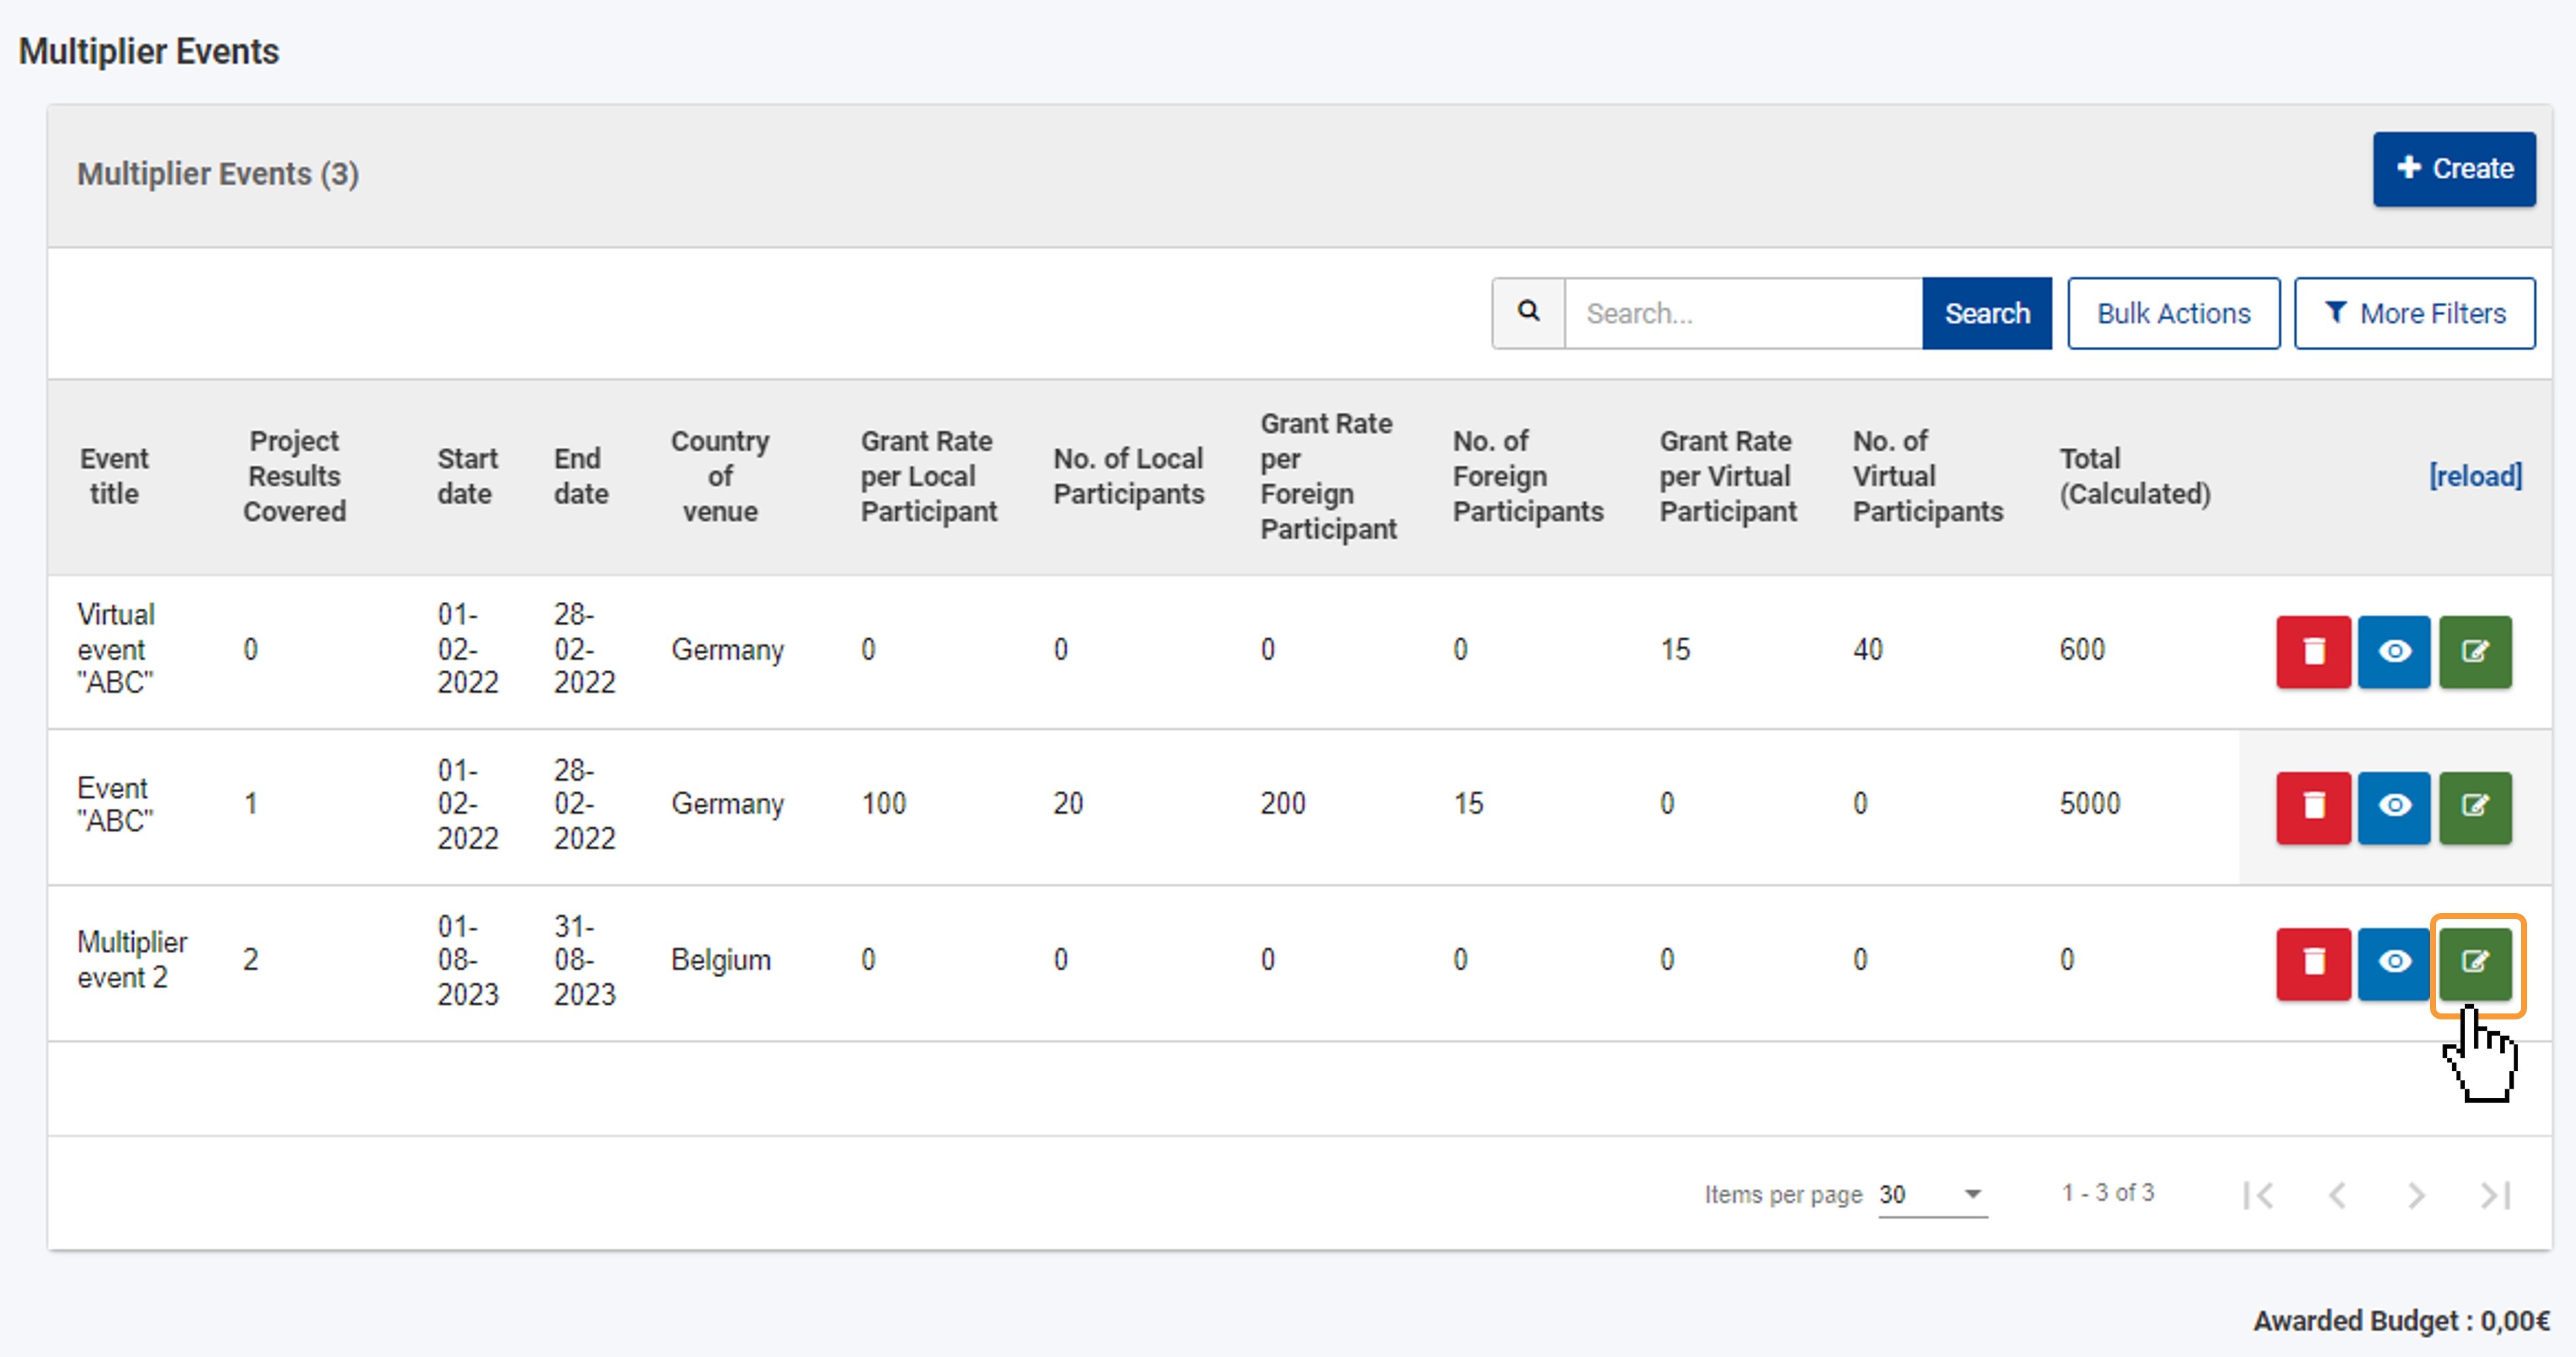Focus the Search text field
This screenshot has width=2576, height=1357.
pos(1742,313)
